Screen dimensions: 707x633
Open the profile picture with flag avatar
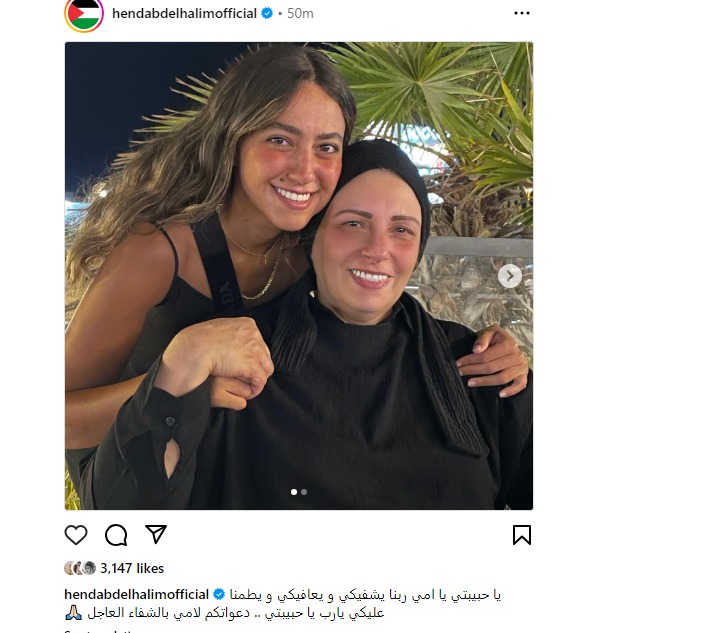84,14
